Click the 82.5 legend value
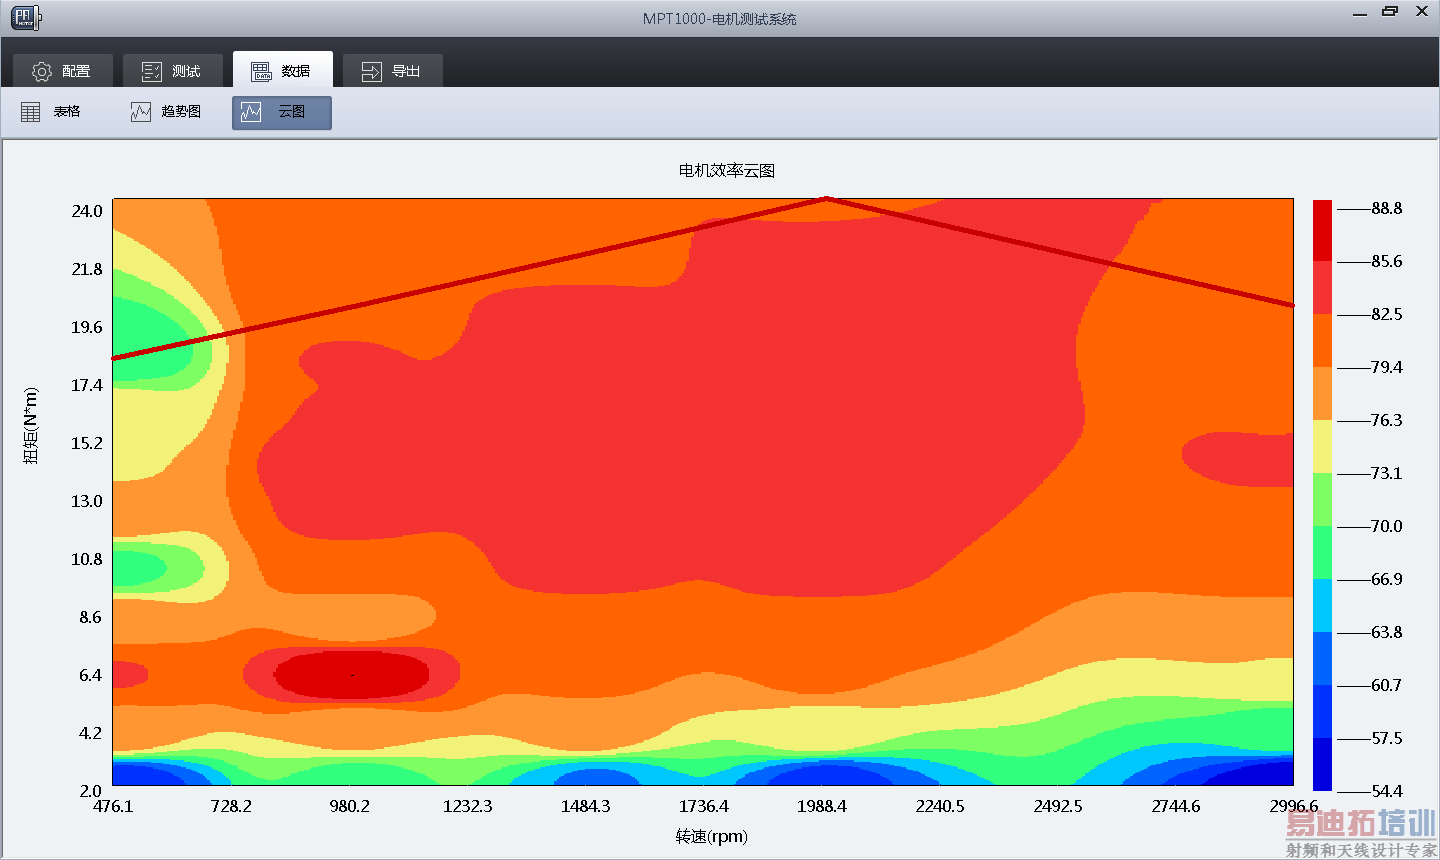 (x=1387, y=314)
